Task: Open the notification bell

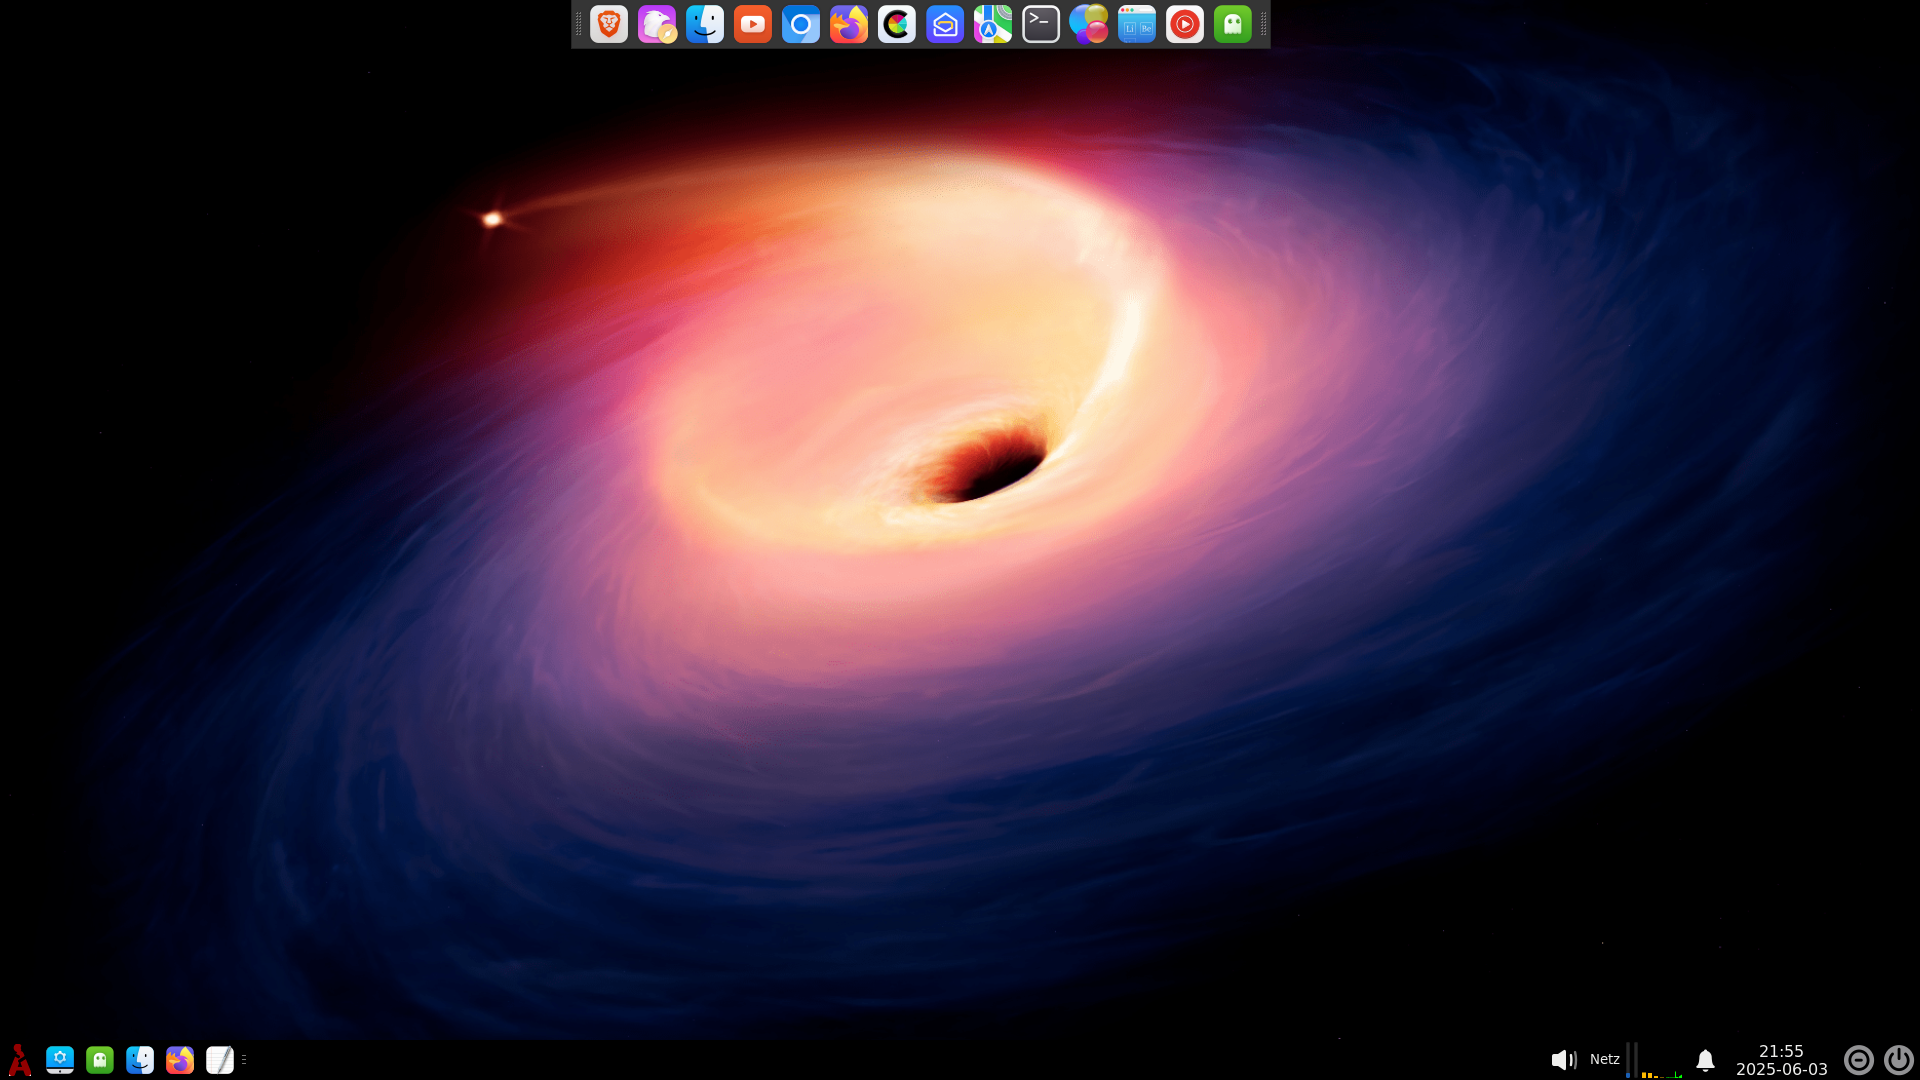Action: tap(1705, 1060)
